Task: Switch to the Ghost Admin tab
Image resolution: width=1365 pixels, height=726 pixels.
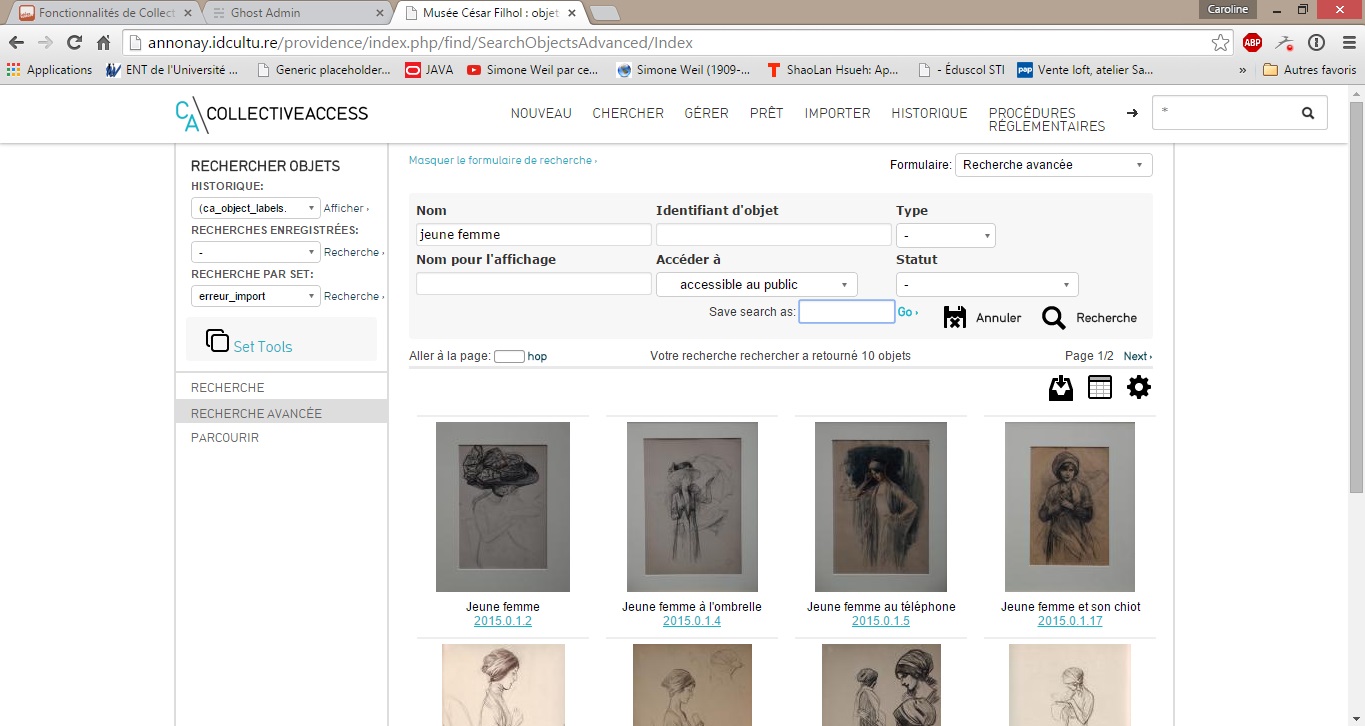Action: (x=295, y=13)
